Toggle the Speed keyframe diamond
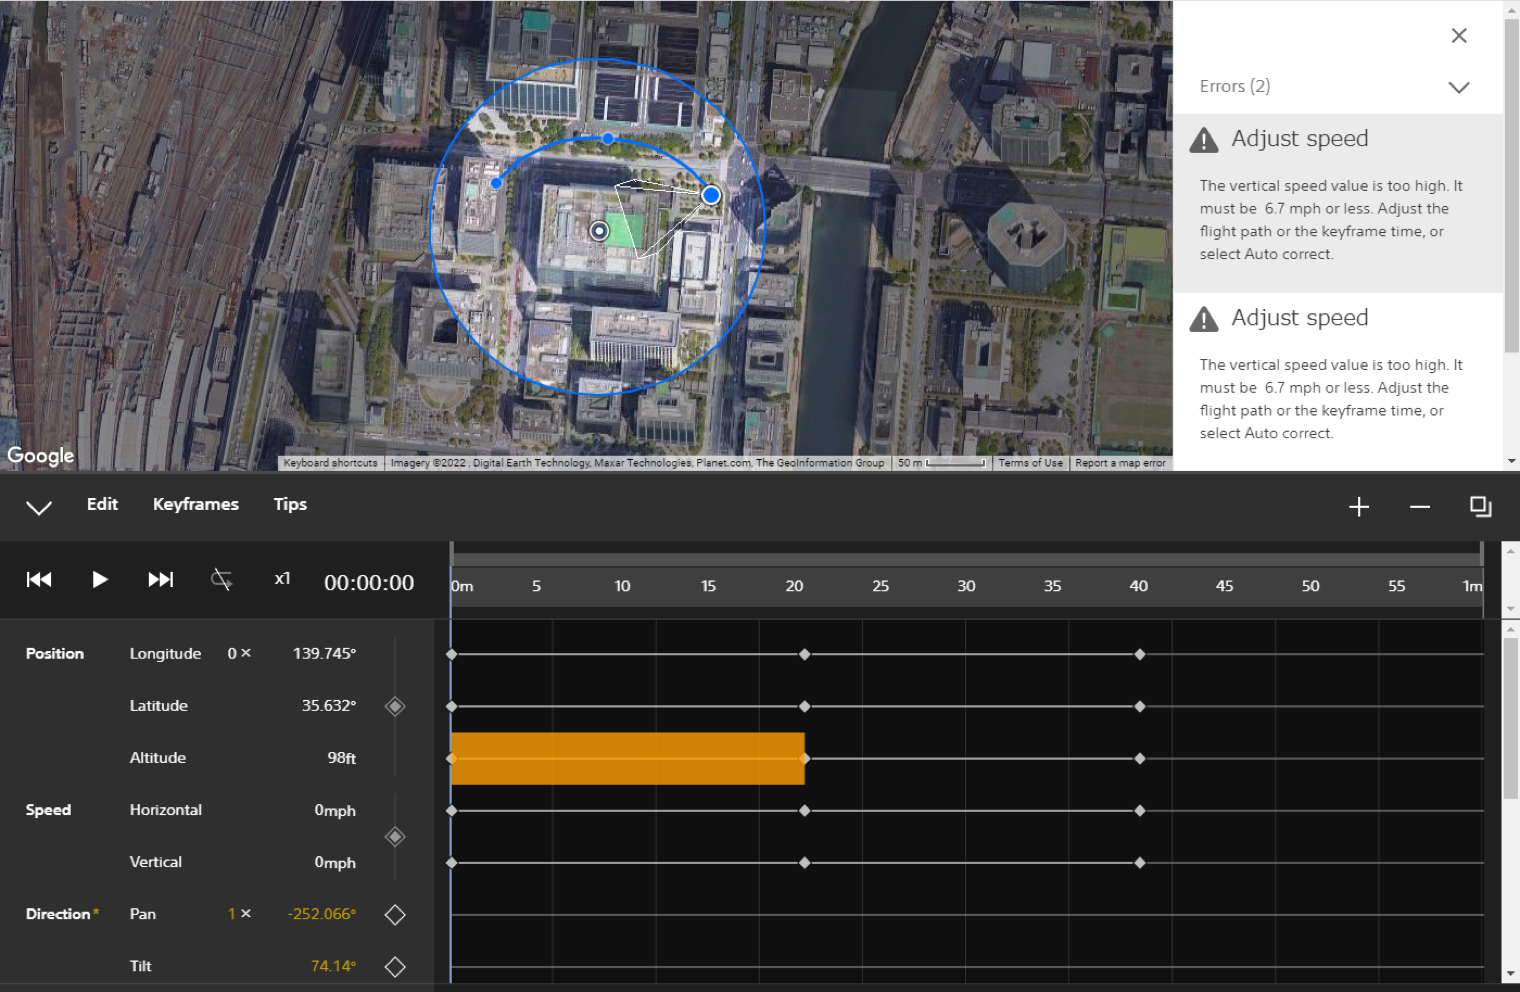The width and height of the screenshot is (1520, 992). (395, 836)
